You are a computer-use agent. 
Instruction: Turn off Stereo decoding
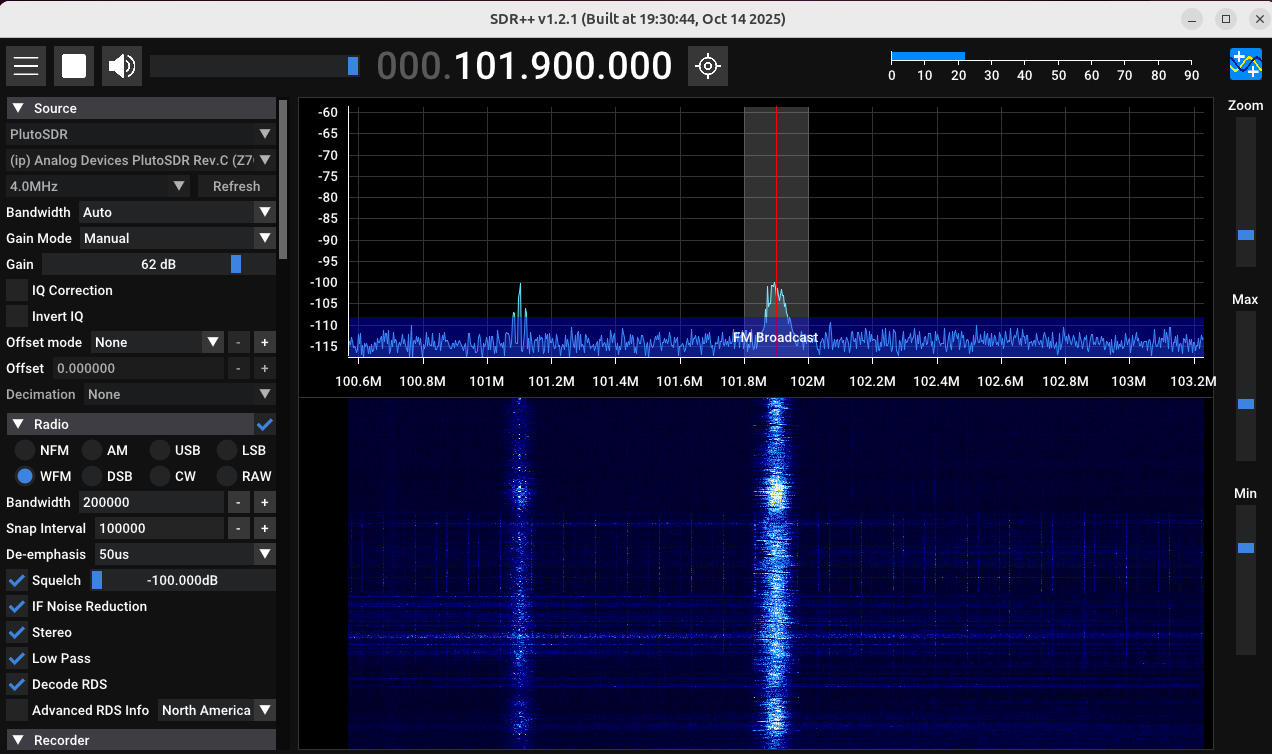(x=16, y=632)
